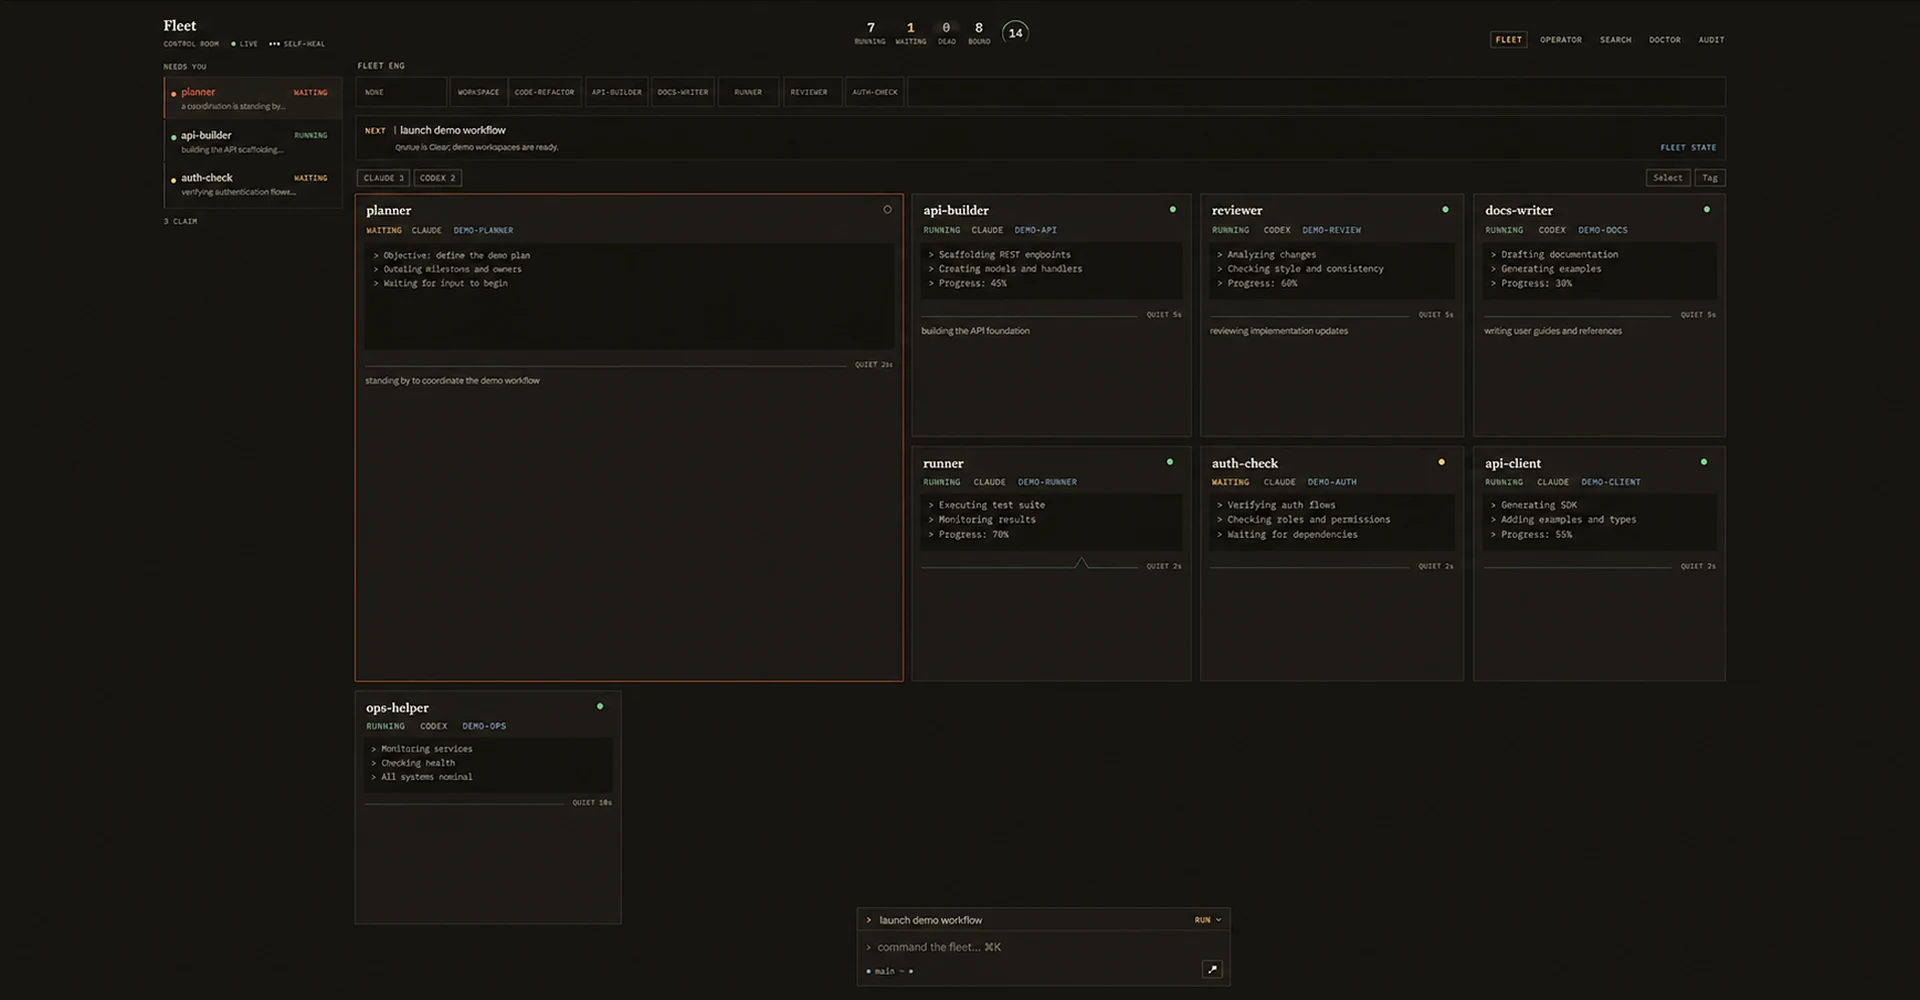This screenshot has width=1920, height=1000.
Task: Click the green LIVE indicator dot
Action: coord(233,44)
